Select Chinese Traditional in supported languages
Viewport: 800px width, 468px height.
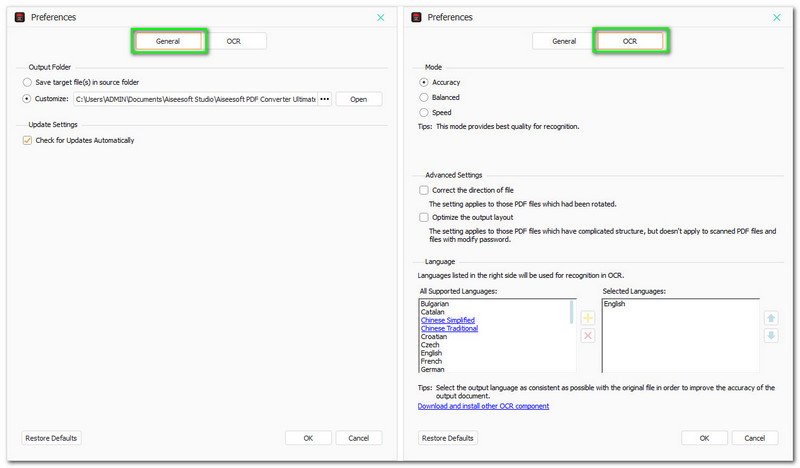(x=449, y=328)
